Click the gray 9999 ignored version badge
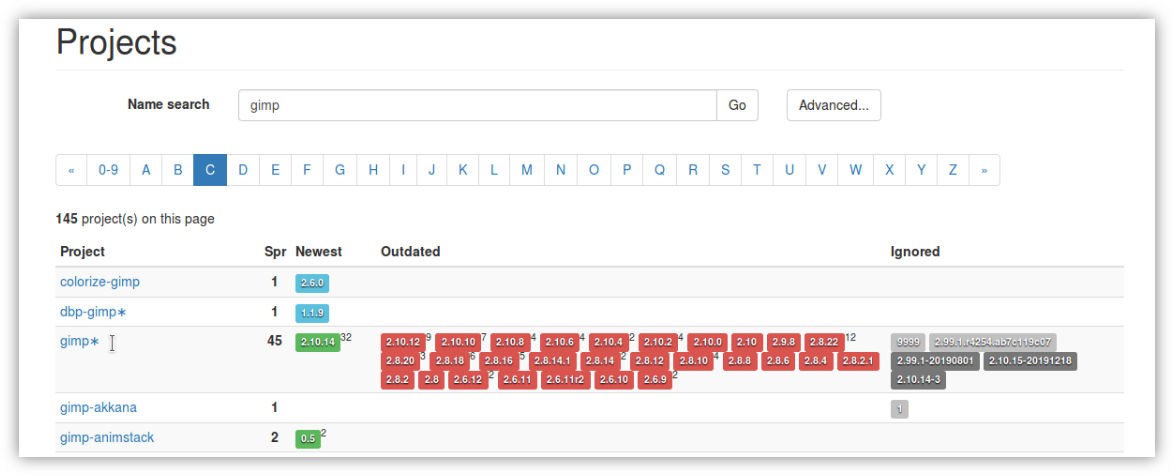Image resolution: width=1174 pixels, height=476 pixels. pos(907,342)
